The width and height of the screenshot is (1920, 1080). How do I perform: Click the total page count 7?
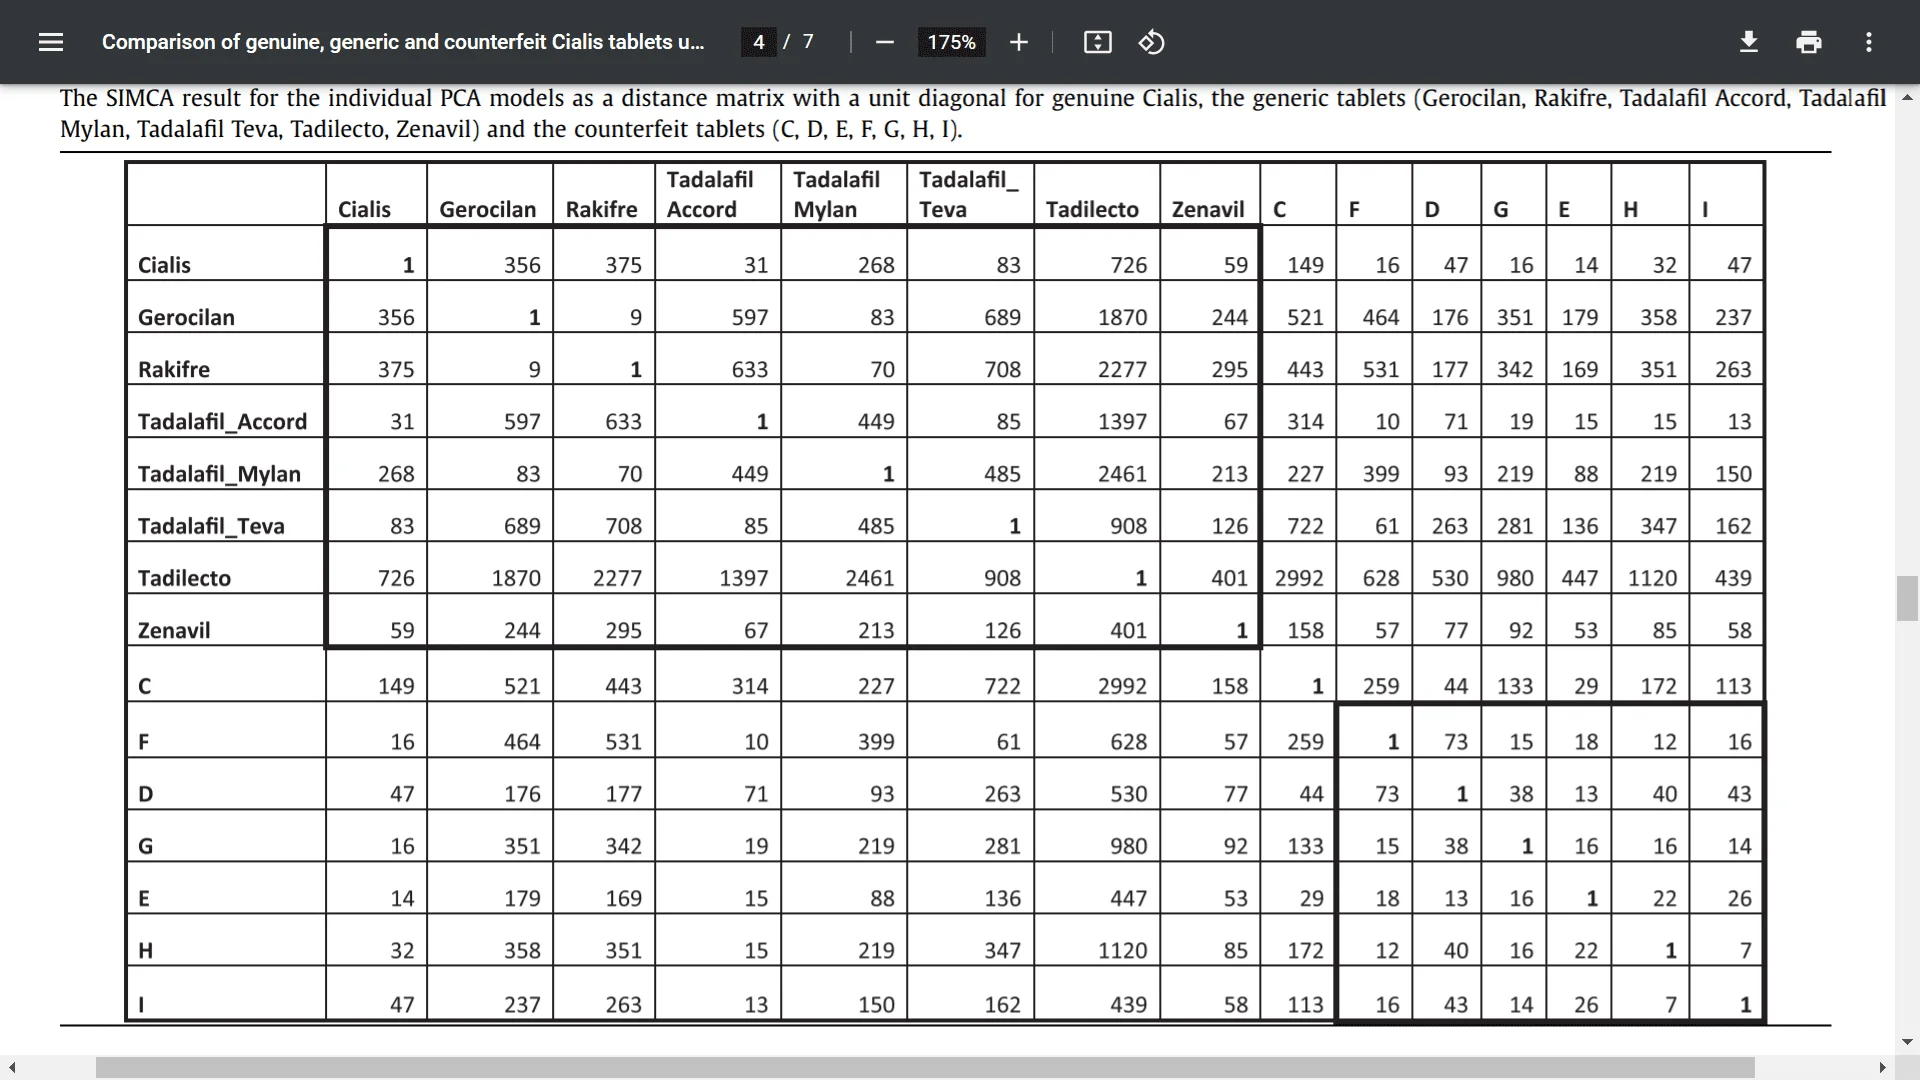pos(808,42)
